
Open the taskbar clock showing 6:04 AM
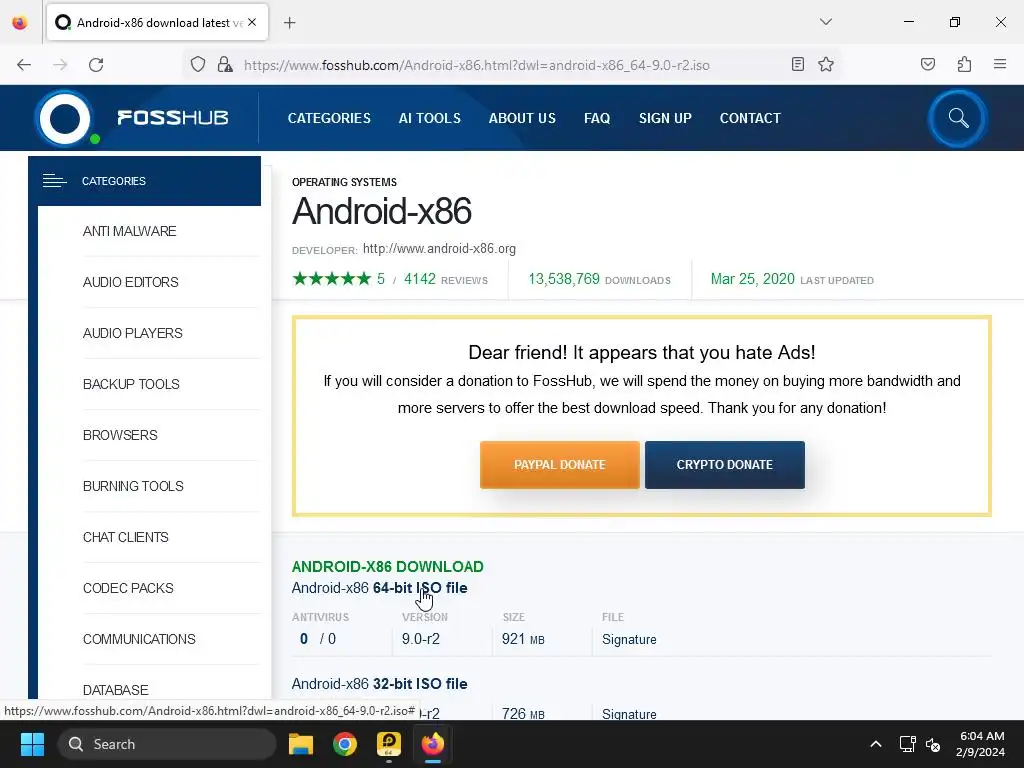(x=981, y=744)
